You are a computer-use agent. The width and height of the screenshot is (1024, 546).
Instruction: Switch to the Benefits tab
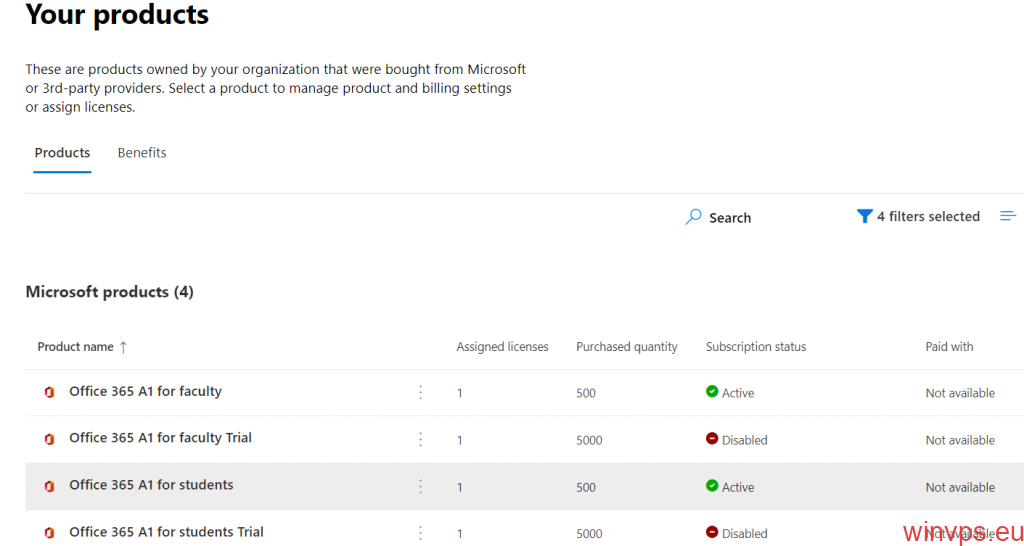pos(142,153)
